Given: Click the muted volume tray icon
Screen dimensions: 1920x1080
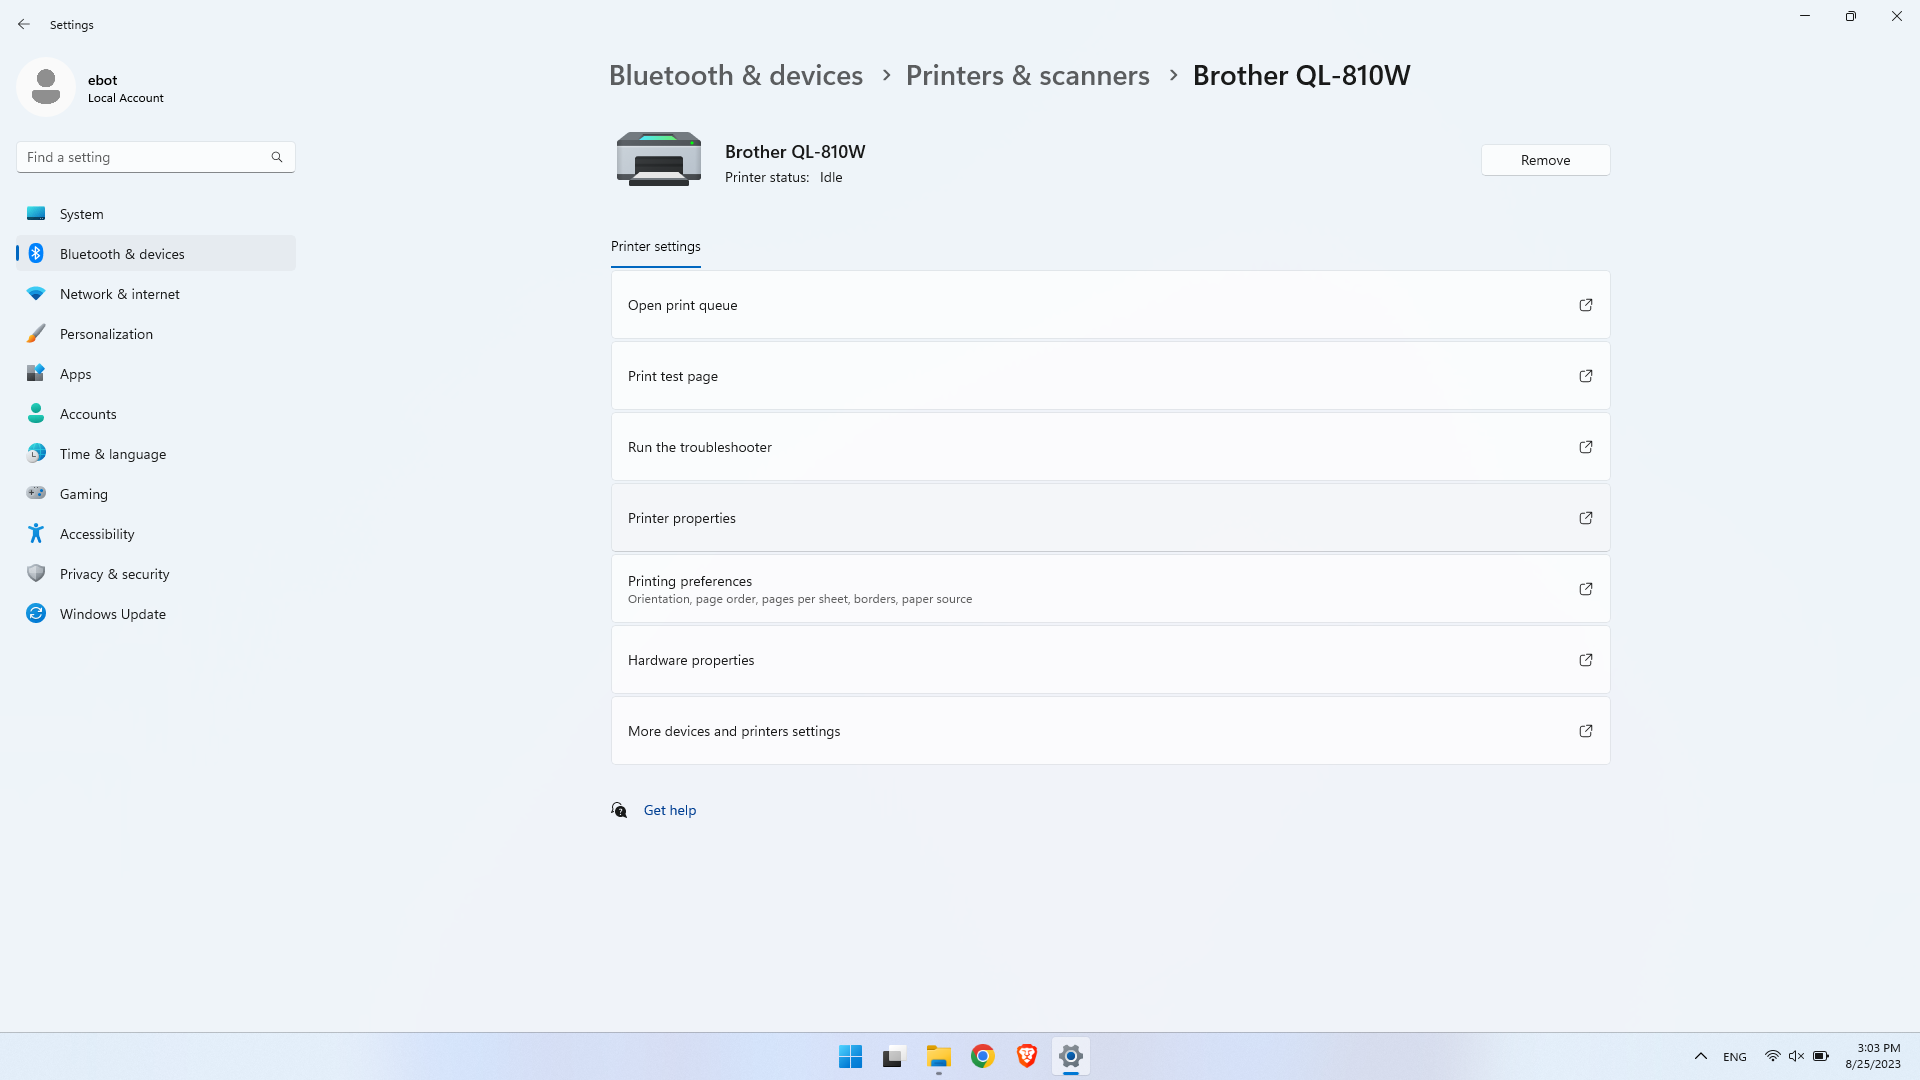Looking at the screenshot, I should click(1796, 1056).
